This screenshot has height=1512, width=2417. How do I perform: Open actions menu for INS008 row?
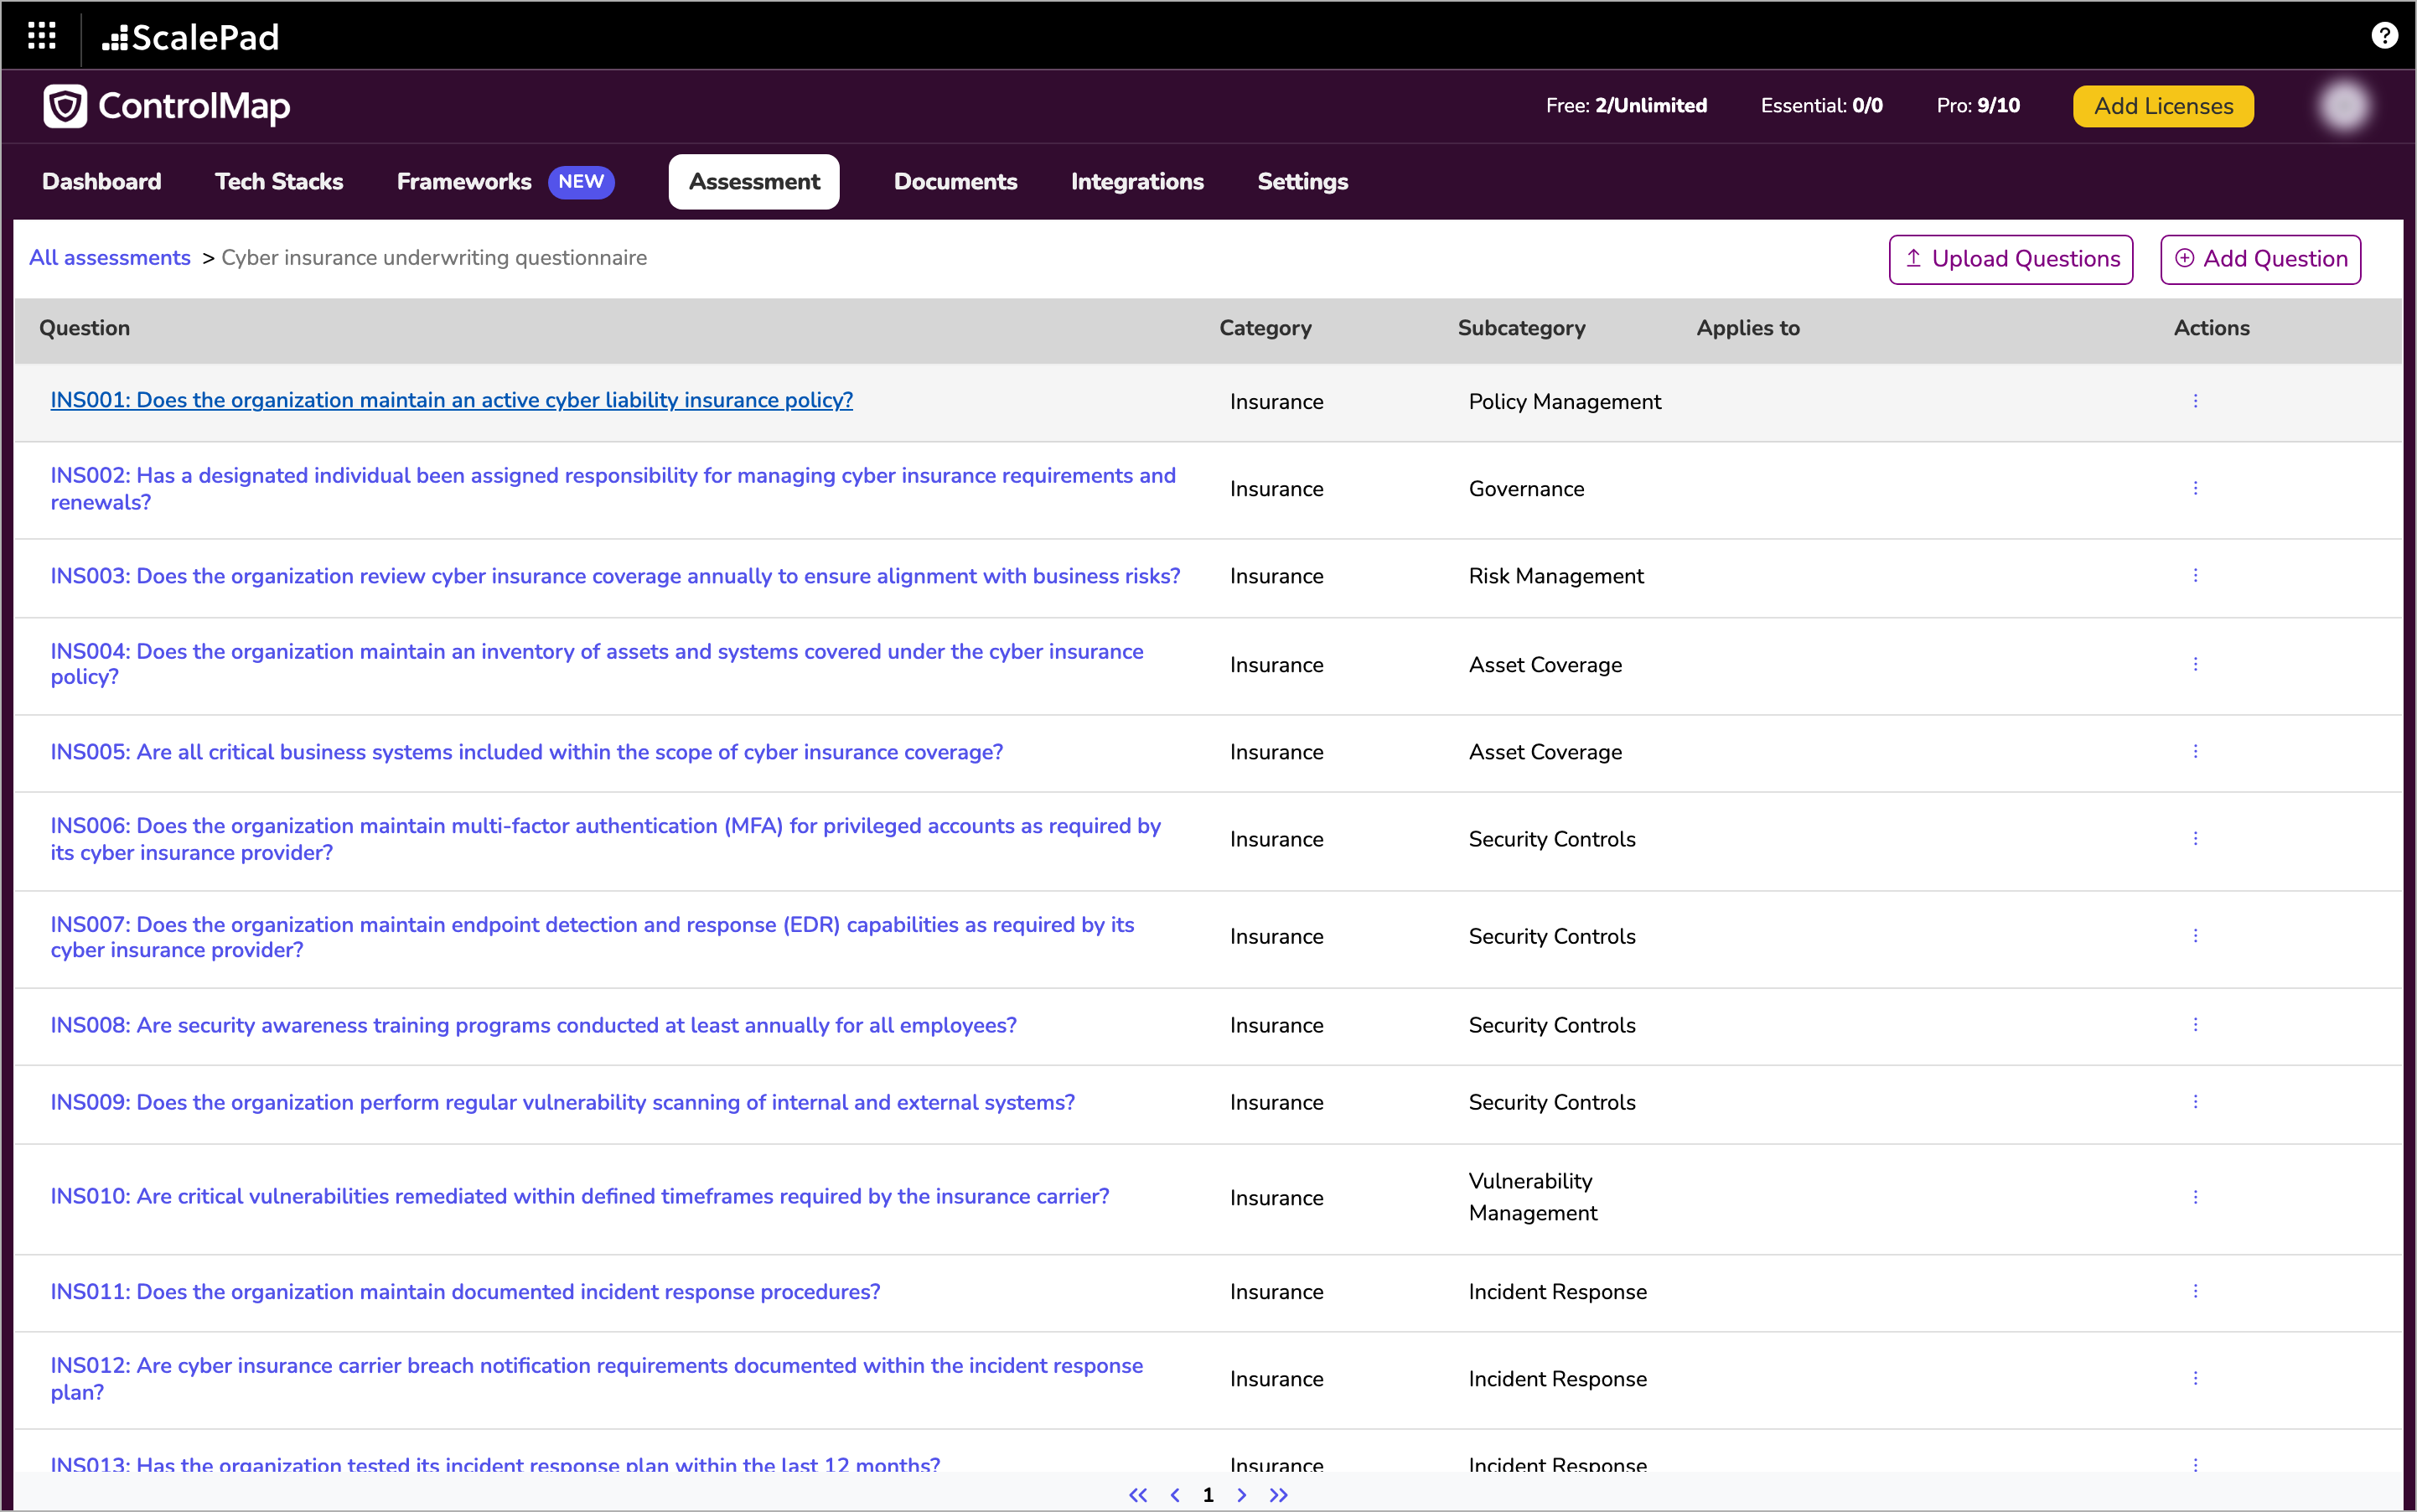(x=2195, y=1024)
